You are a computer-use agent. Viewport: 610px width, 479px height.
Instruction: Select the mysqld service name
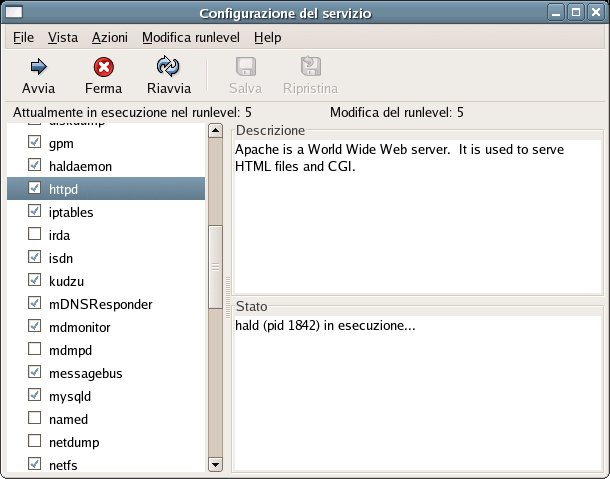point(70,397)
